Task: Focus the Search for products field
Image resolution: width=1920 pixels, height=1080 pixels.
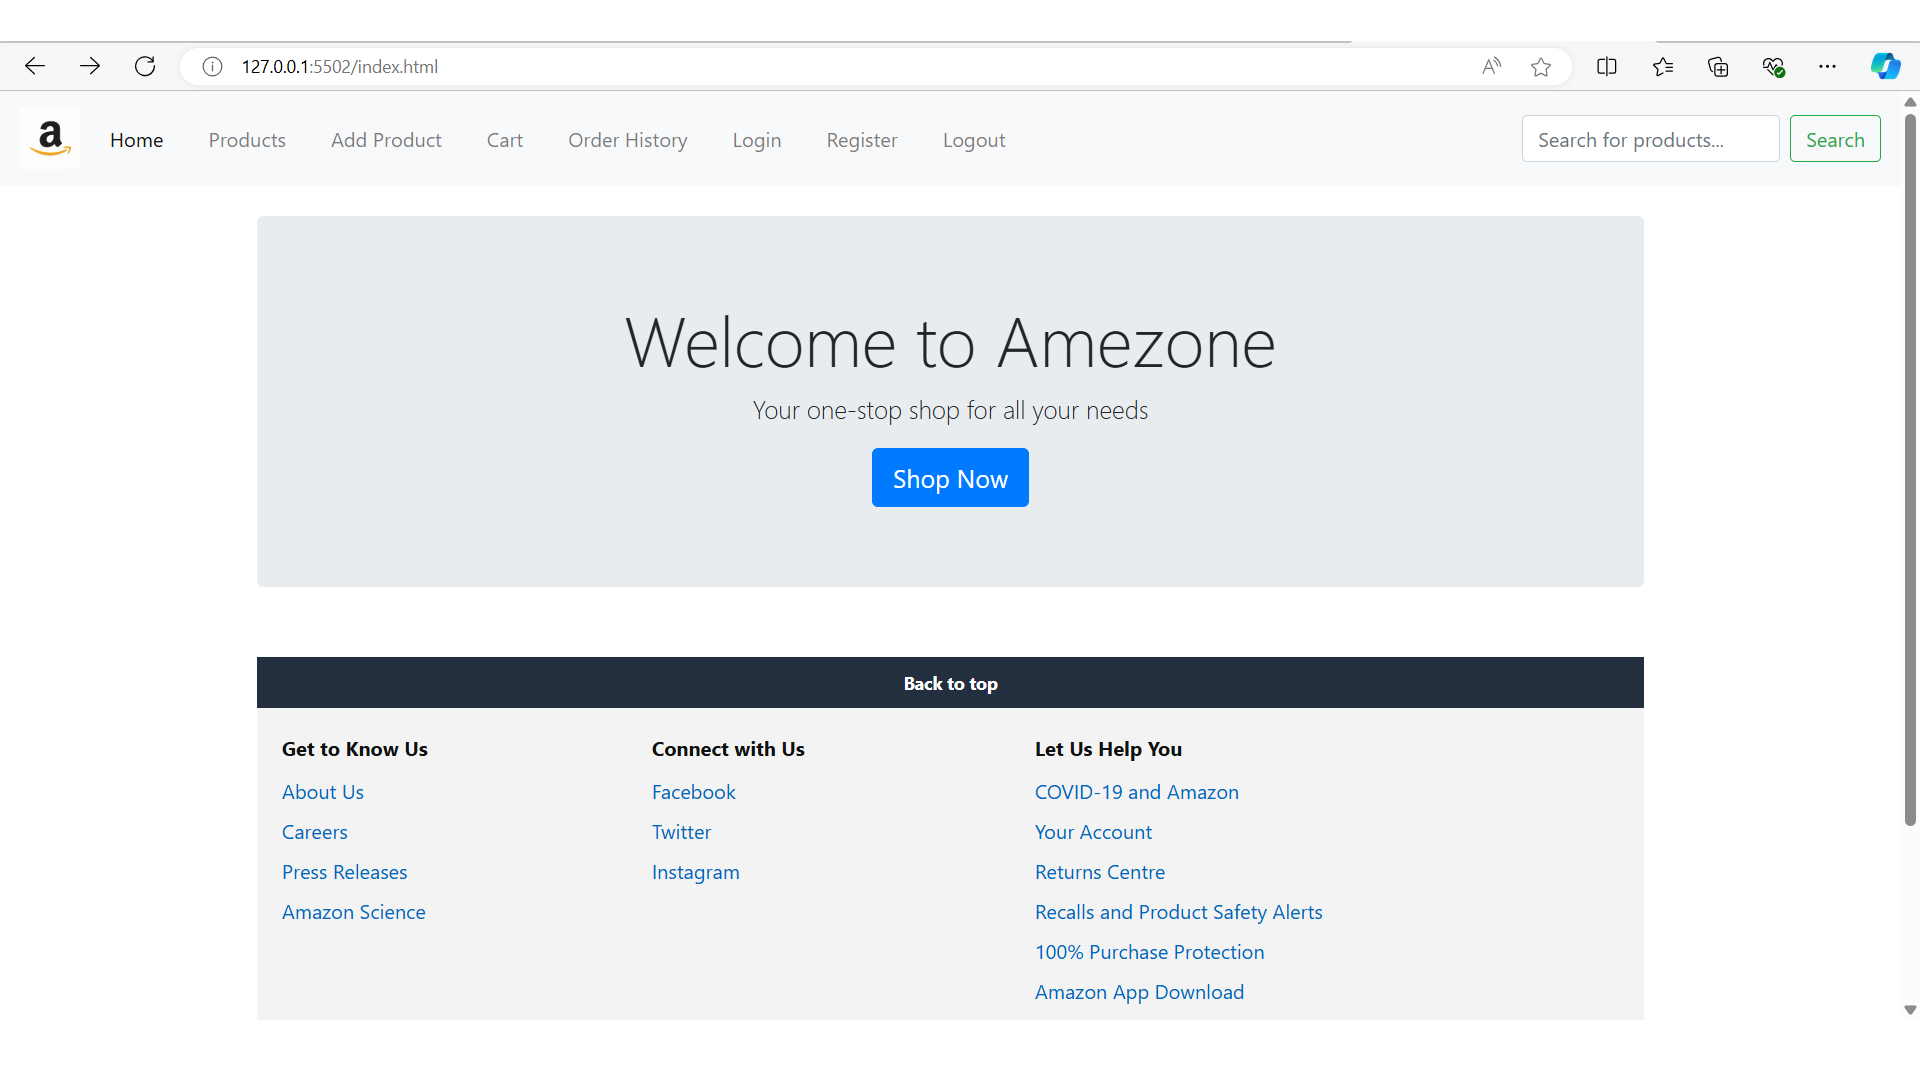Action: click(1650, 139)
